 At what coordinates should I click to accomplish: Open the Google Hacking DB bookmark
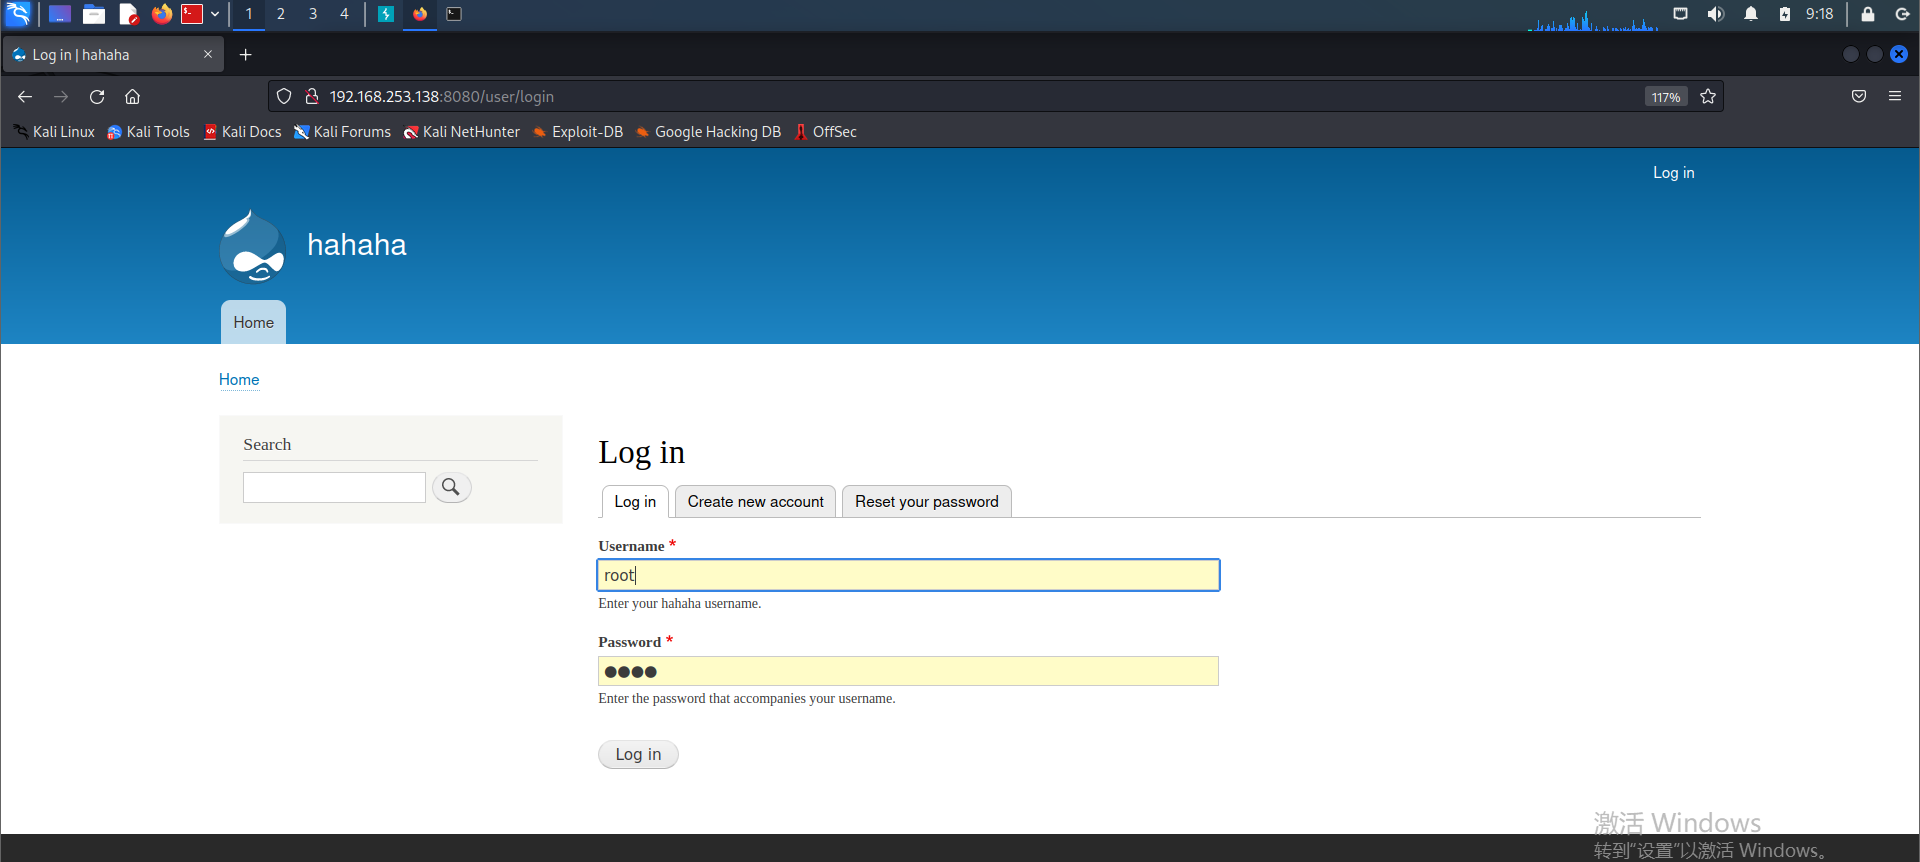tap(708, 132)
